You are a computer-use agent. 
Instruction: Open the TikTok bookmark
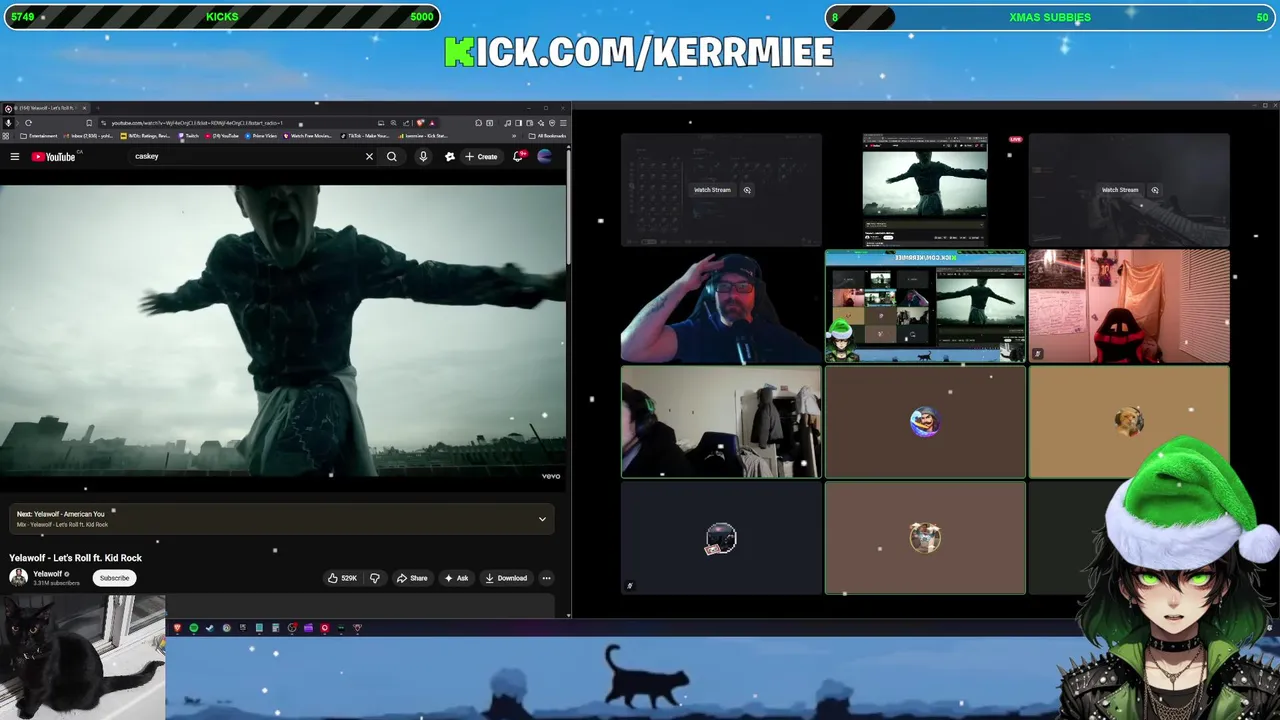(367, 136)
